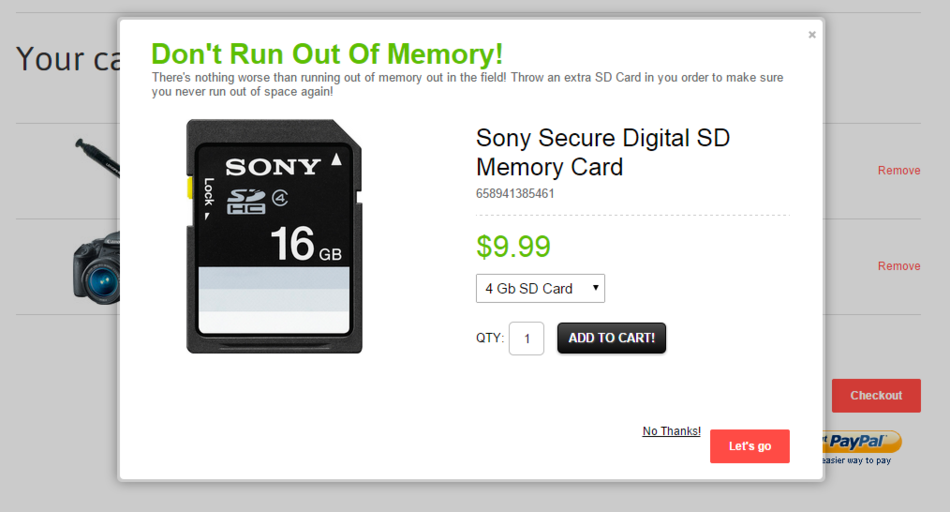Open the Sony Secure Digital SD Memory Card title
The width and height of the screenshot is (950, 512).
tap(603, 152)
